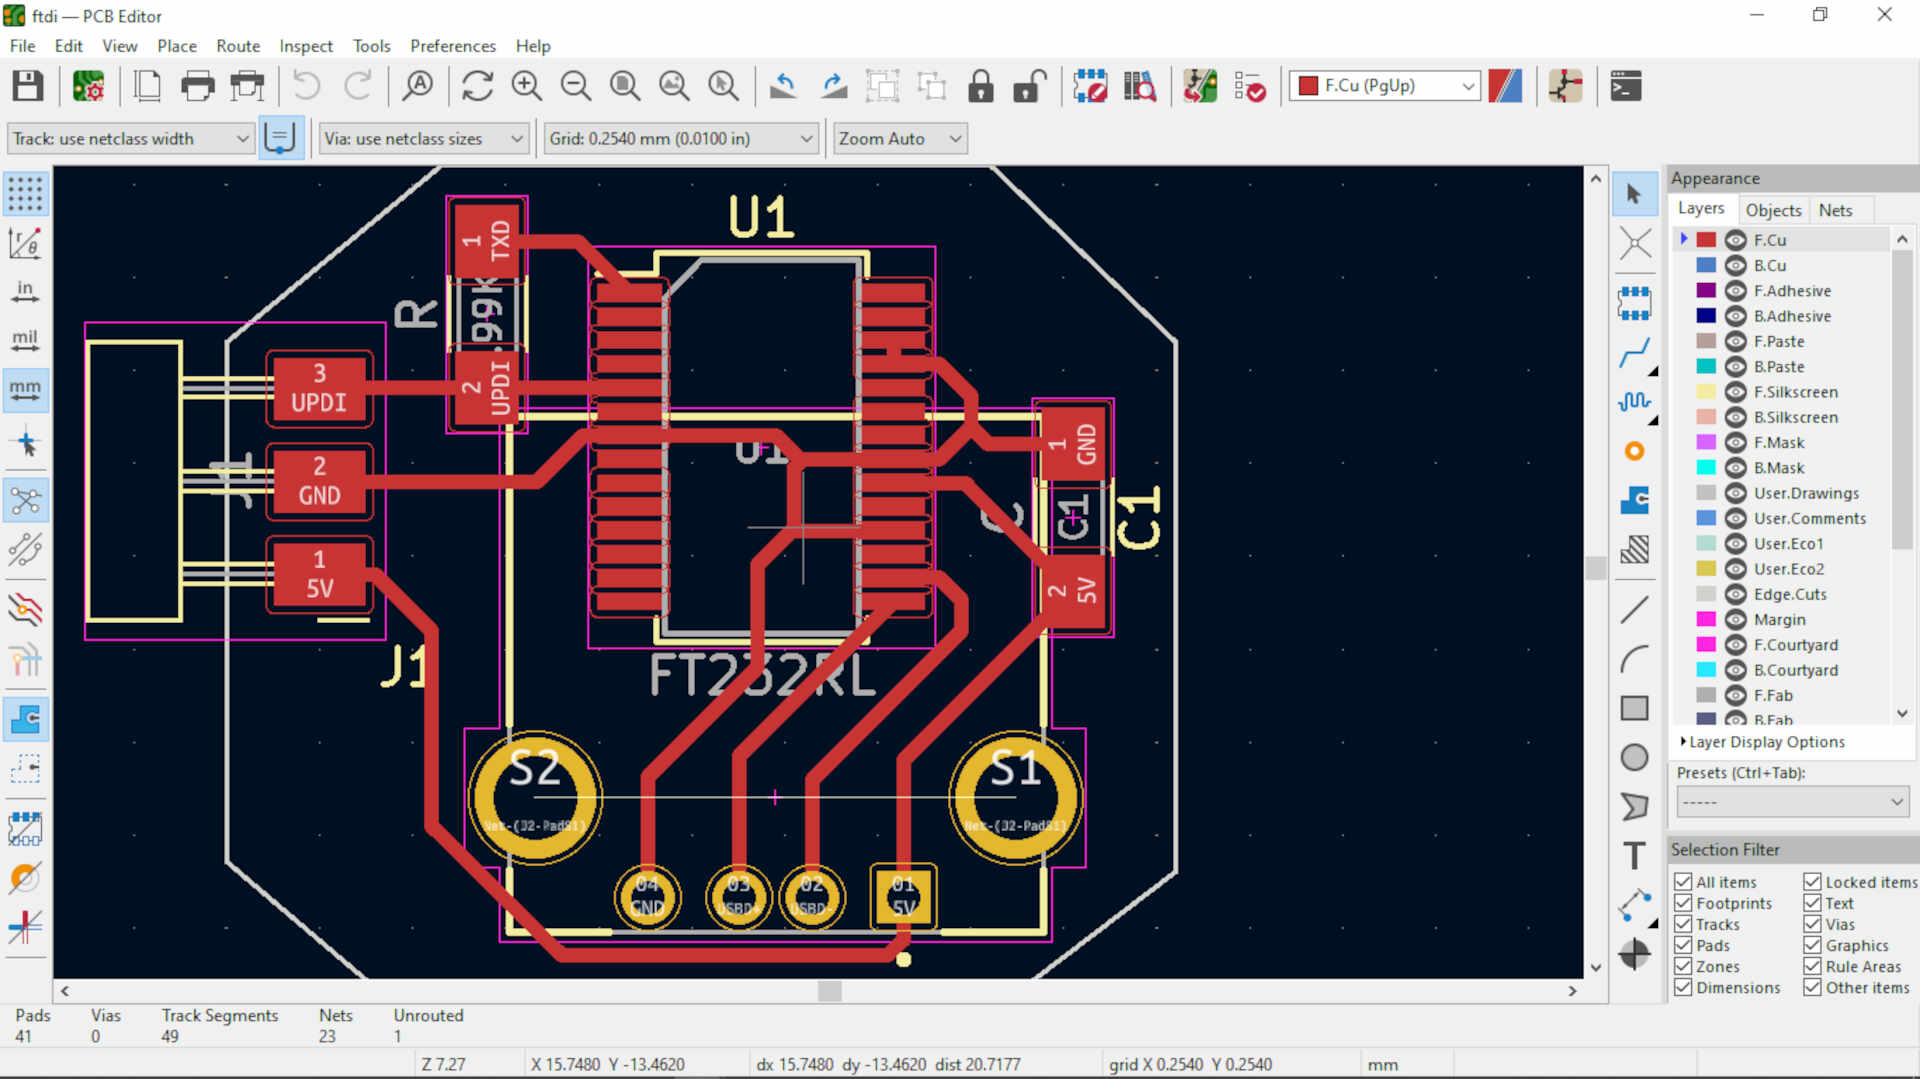Click the horizontal canvas scrollbar
The image size is (1920, 1079).
coord(829,991)
